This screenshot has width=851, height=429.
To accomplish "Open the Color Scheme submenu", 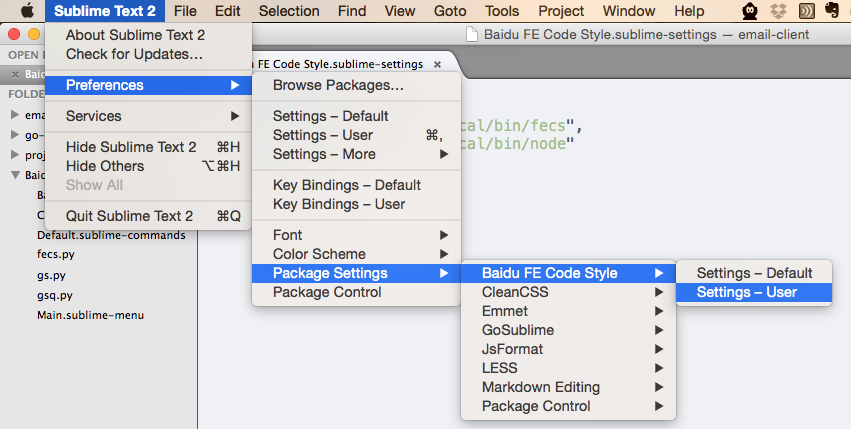I will click(319, 254).
